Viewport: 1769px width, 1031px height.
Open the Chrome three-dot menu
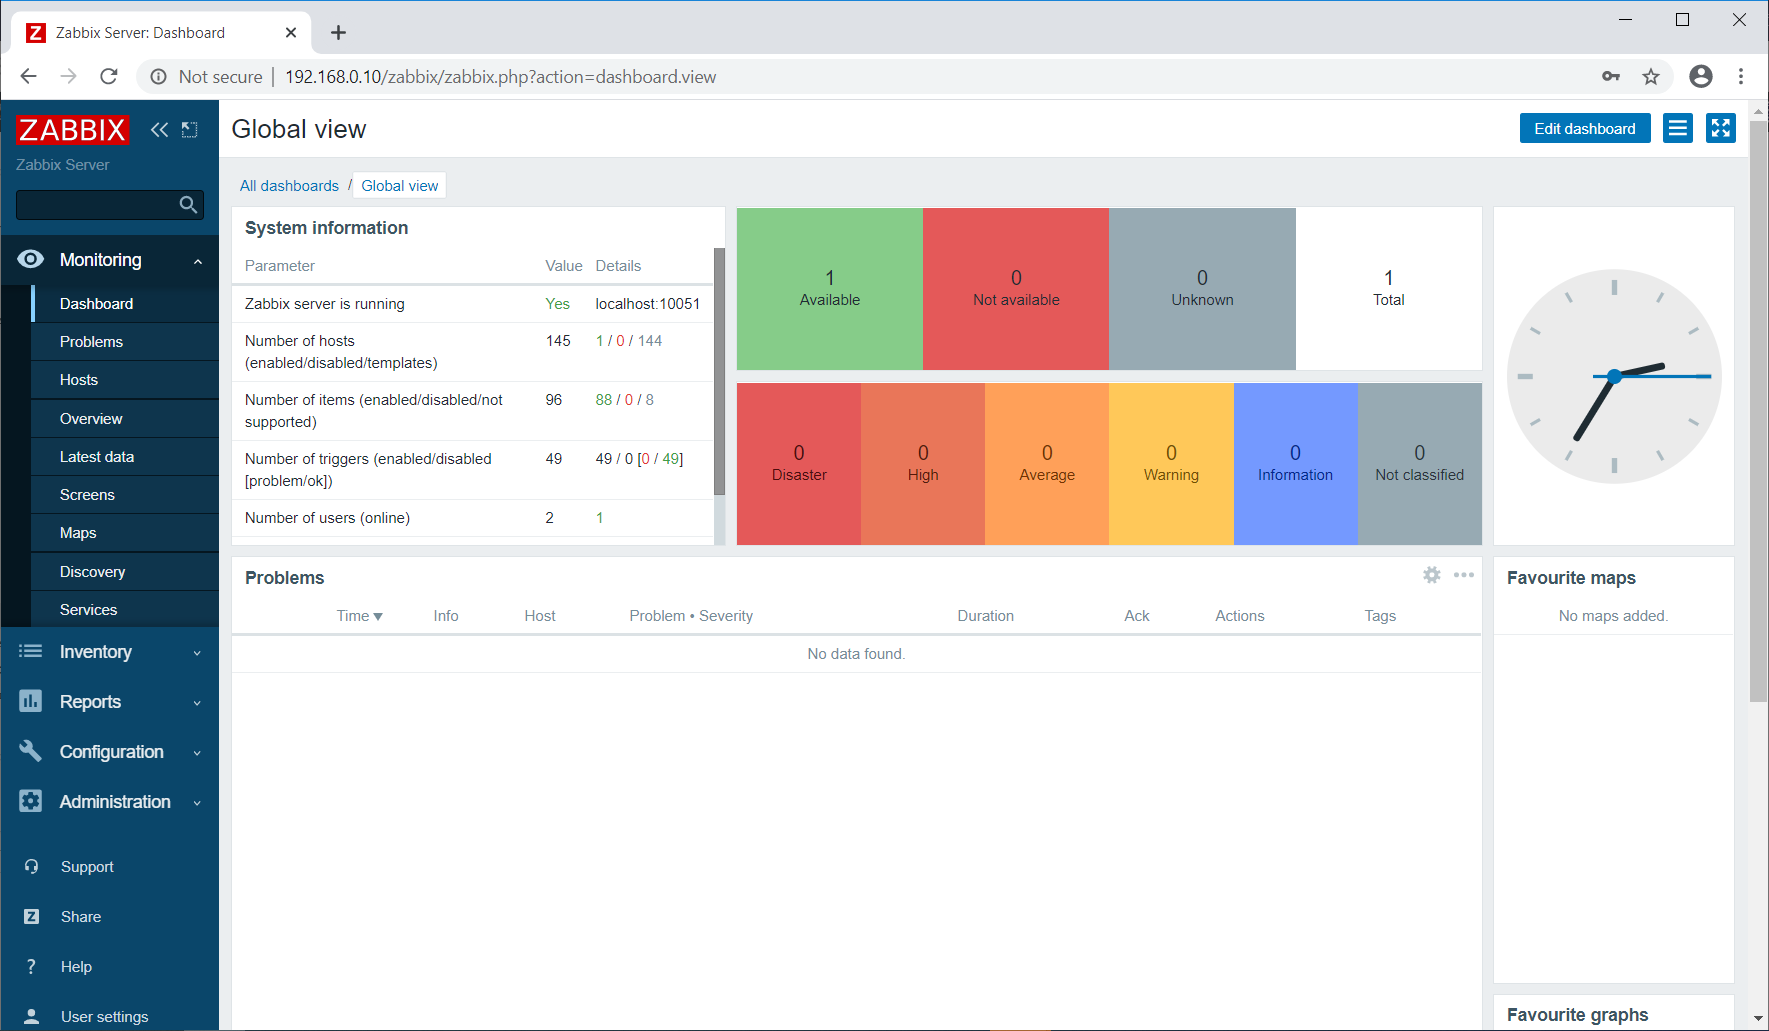pyautogui.click(x=1741, y=77)
